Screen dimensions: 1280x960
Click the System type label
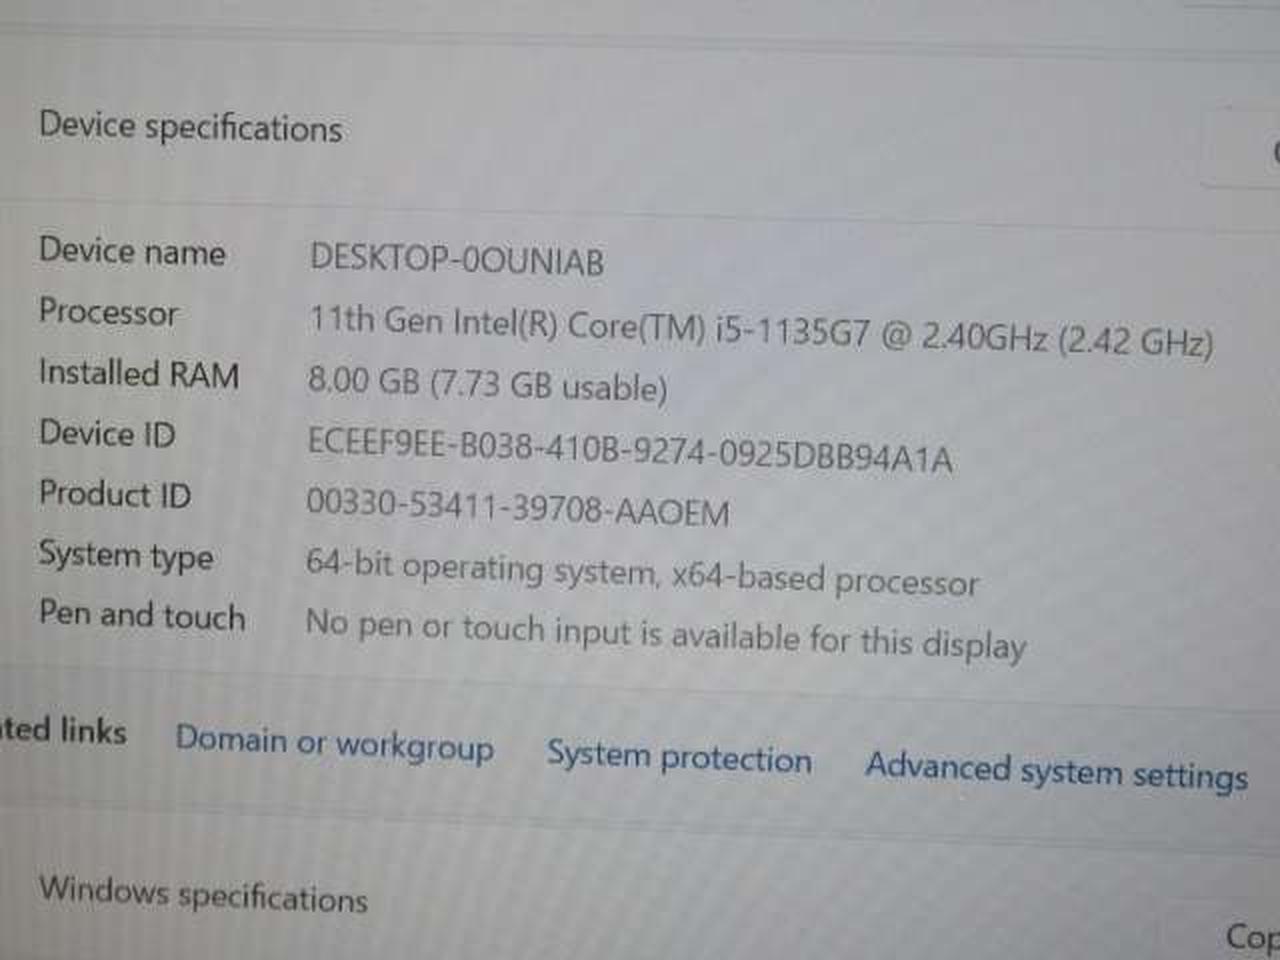[x=125, y=555]
